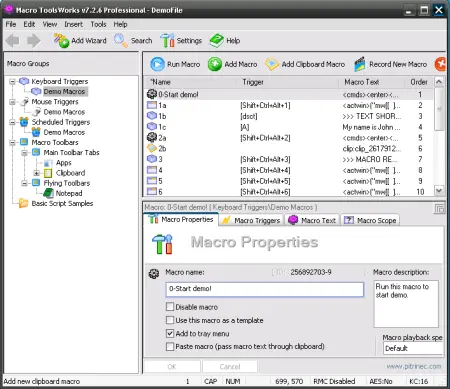450x389 pixels.
Task: Click into the Macro name field
Action: tap(265, 289)
